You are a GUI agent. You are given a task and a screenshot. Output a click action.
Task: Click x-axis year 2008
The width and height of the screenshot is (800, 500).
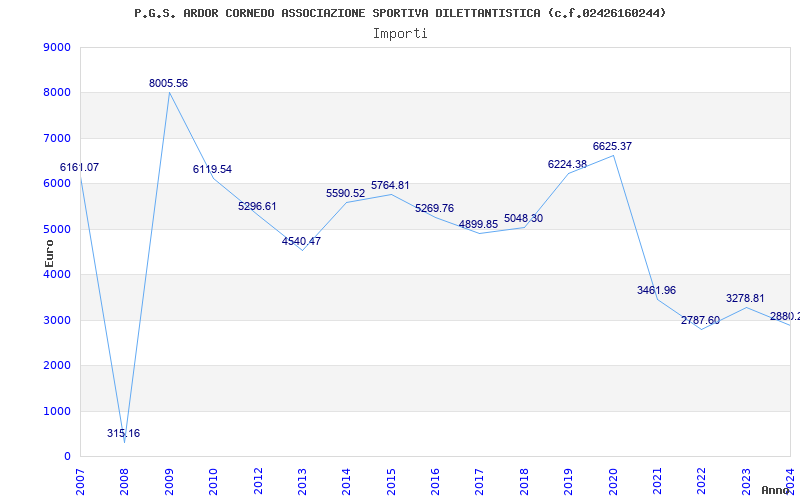(x=124, y=481)
